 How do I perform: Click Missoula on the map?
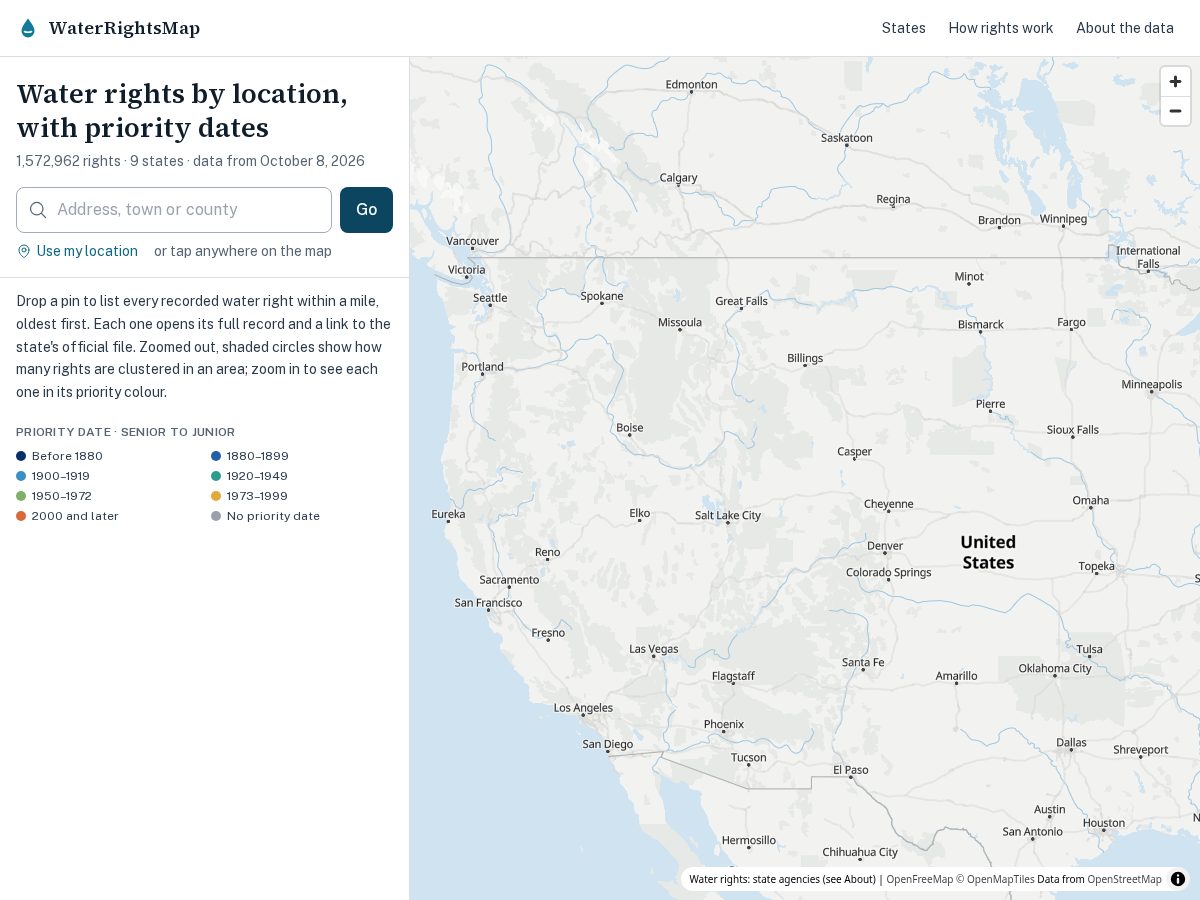tap(680, 322)
